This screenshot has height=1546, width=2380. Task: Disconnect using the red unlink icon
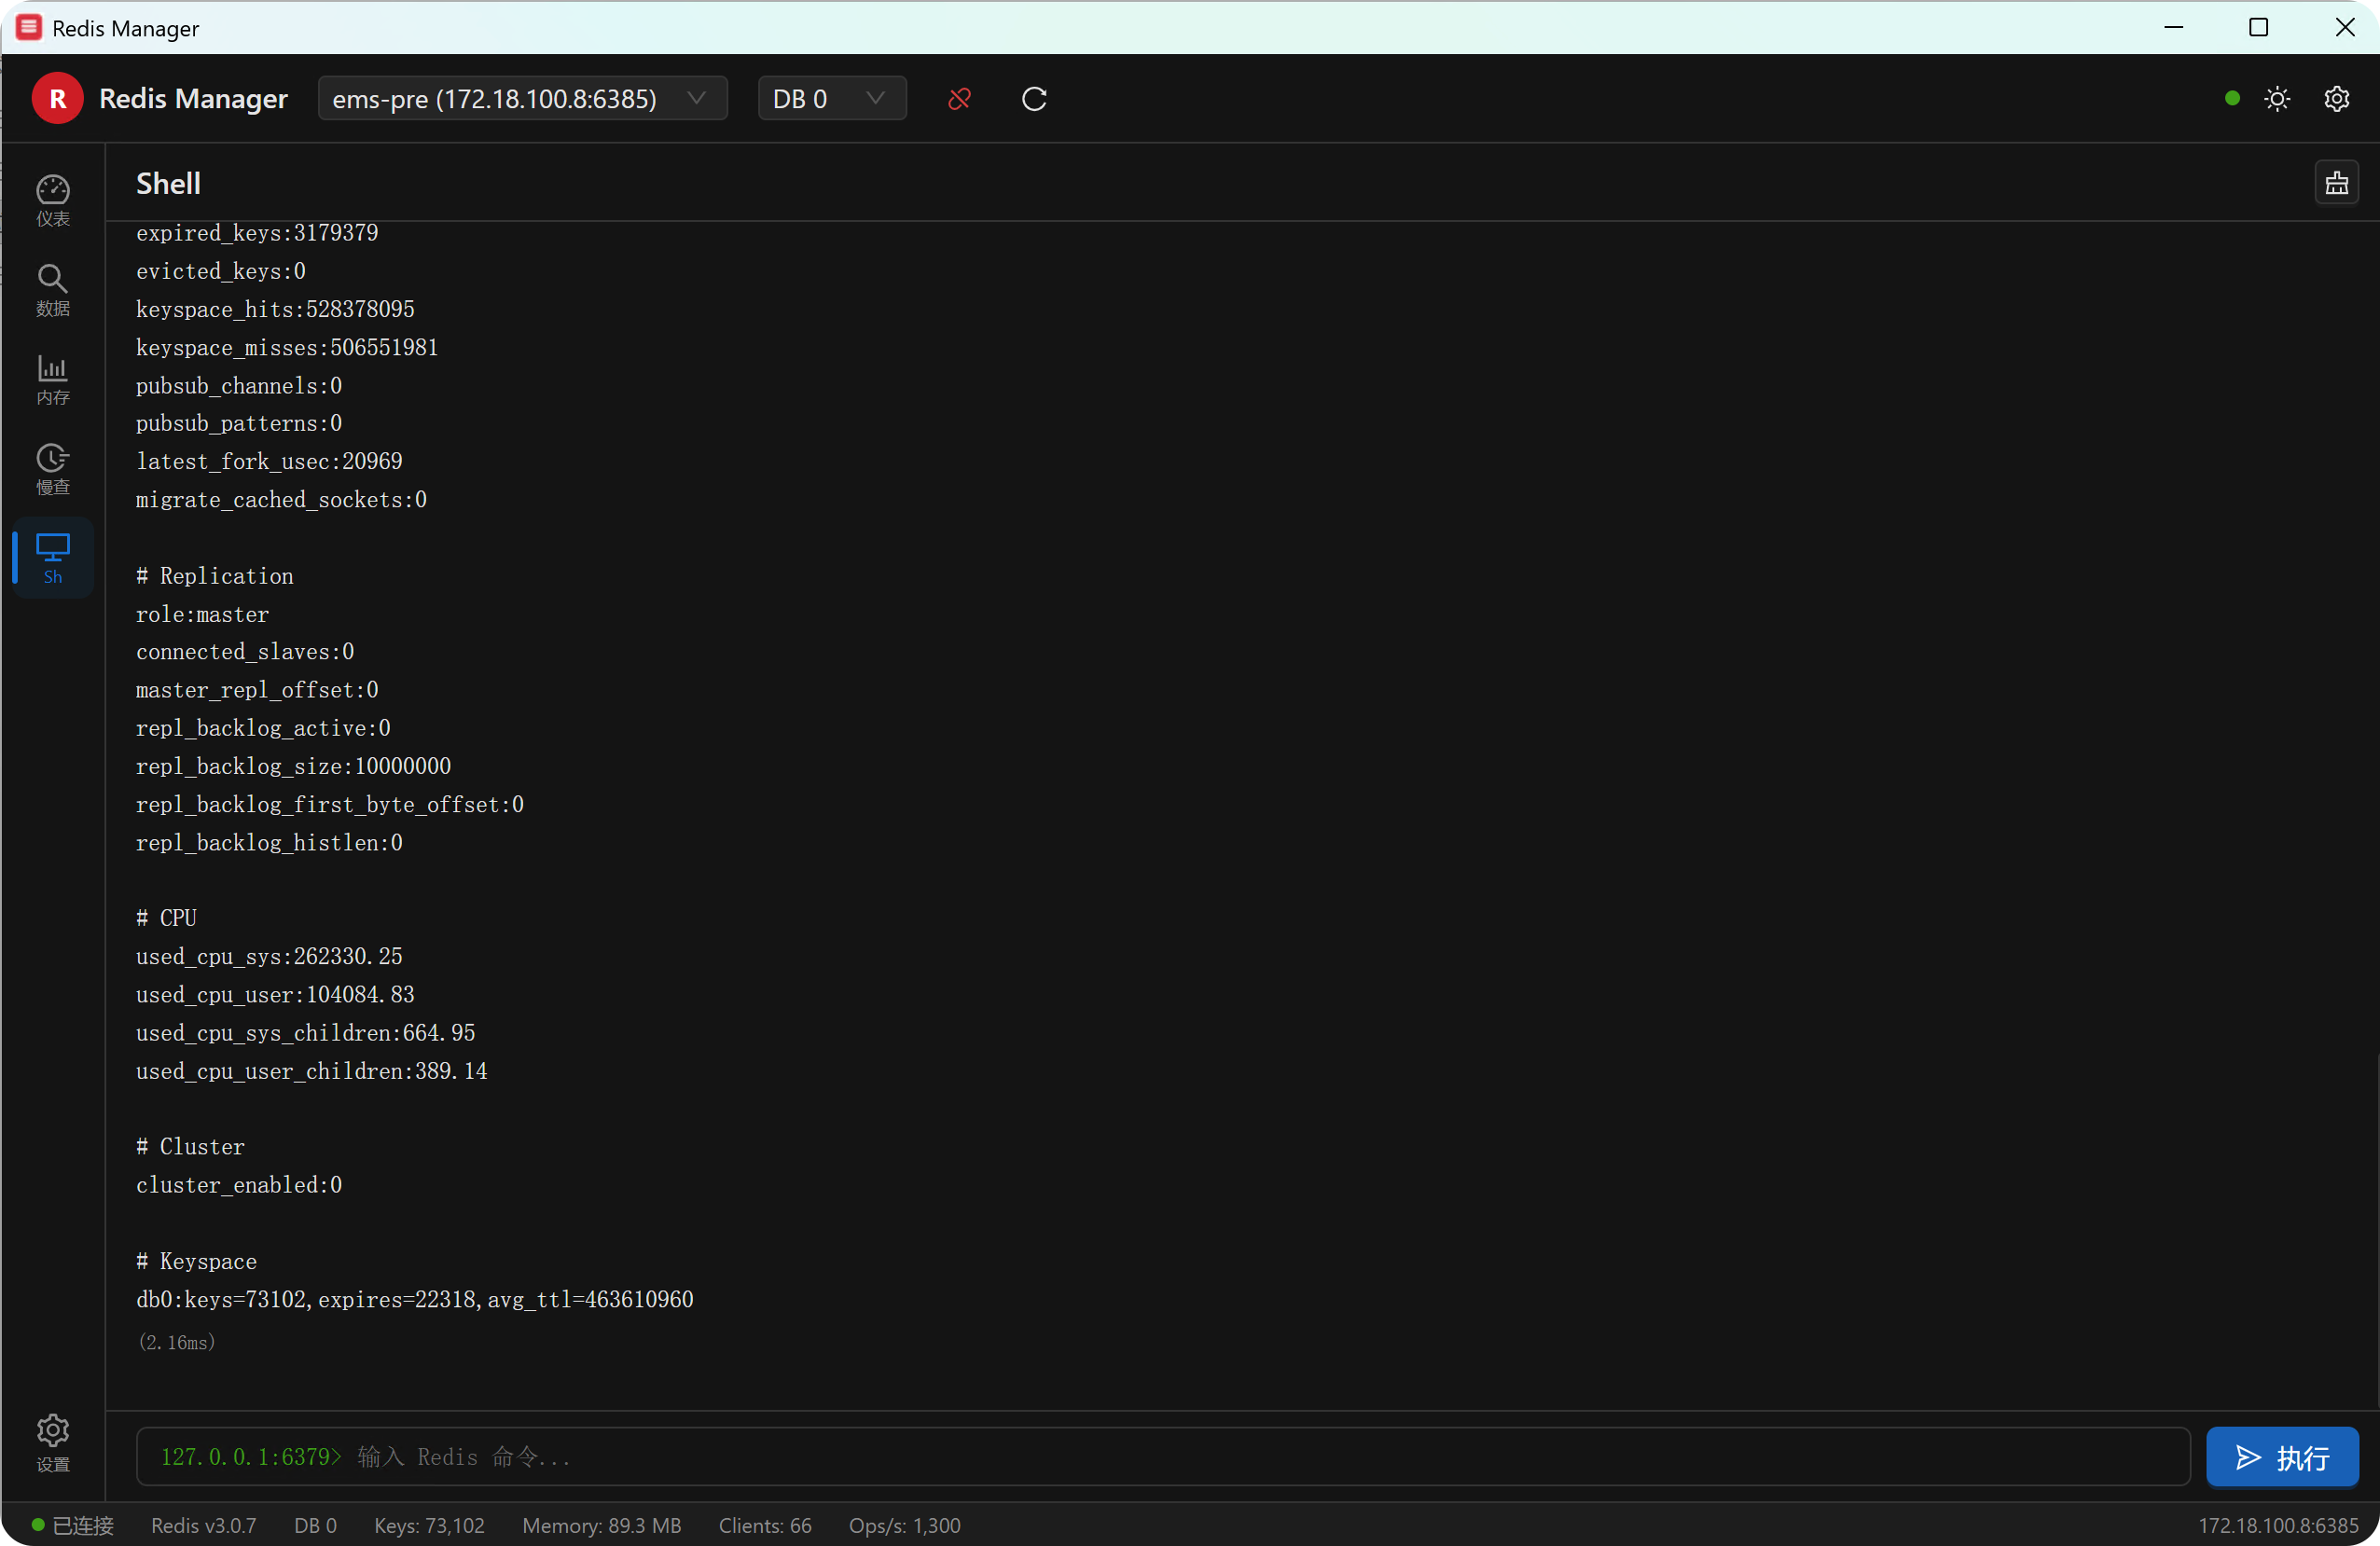(959, 99)
